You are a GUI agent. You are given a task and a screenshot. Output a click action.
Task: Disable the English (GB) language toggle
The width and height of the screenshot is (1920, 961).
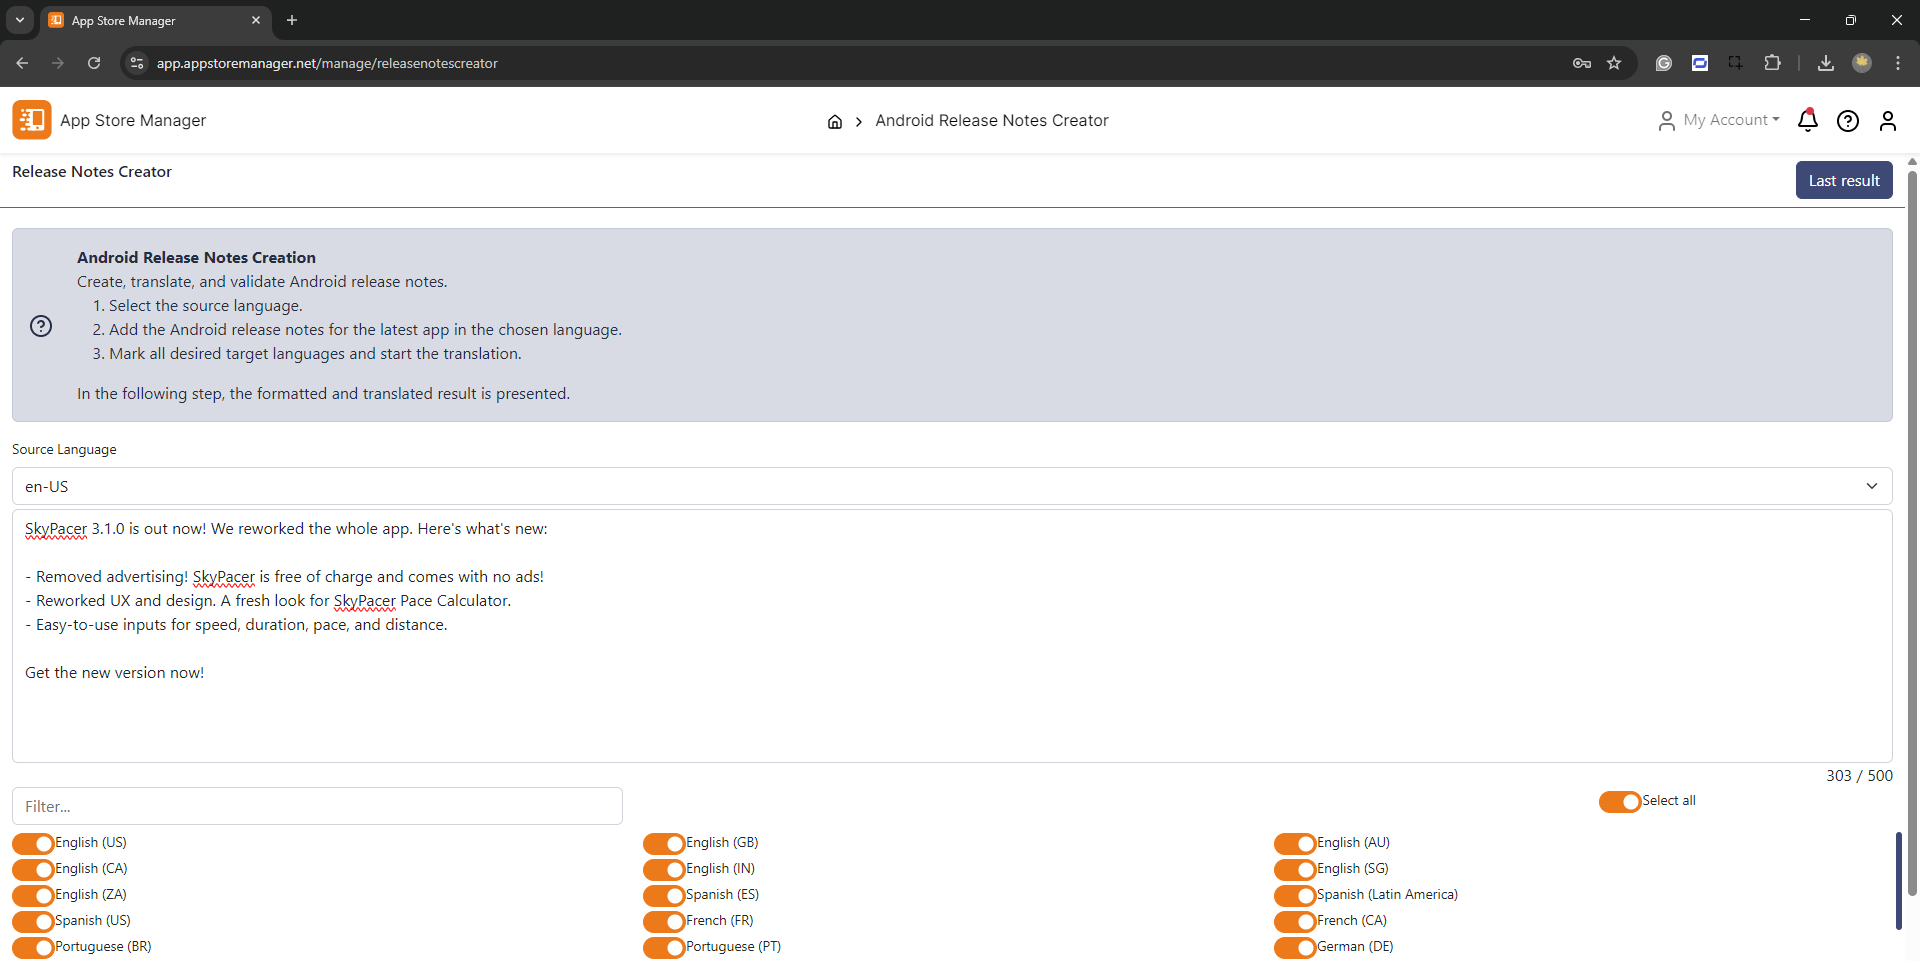(x=664, y=844)
